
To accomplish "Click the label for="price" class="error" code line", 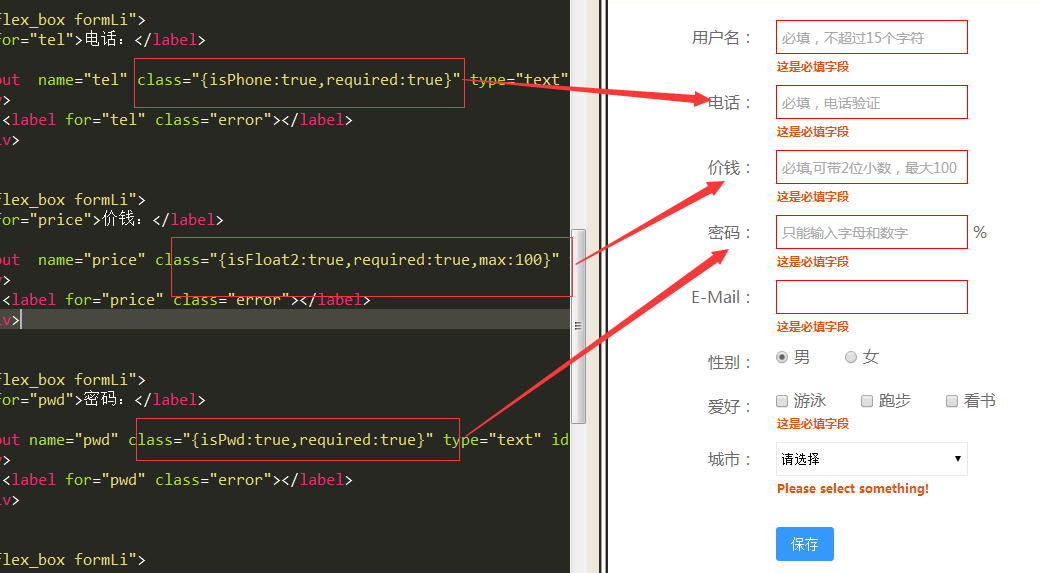I will click(x=186, y=300).
